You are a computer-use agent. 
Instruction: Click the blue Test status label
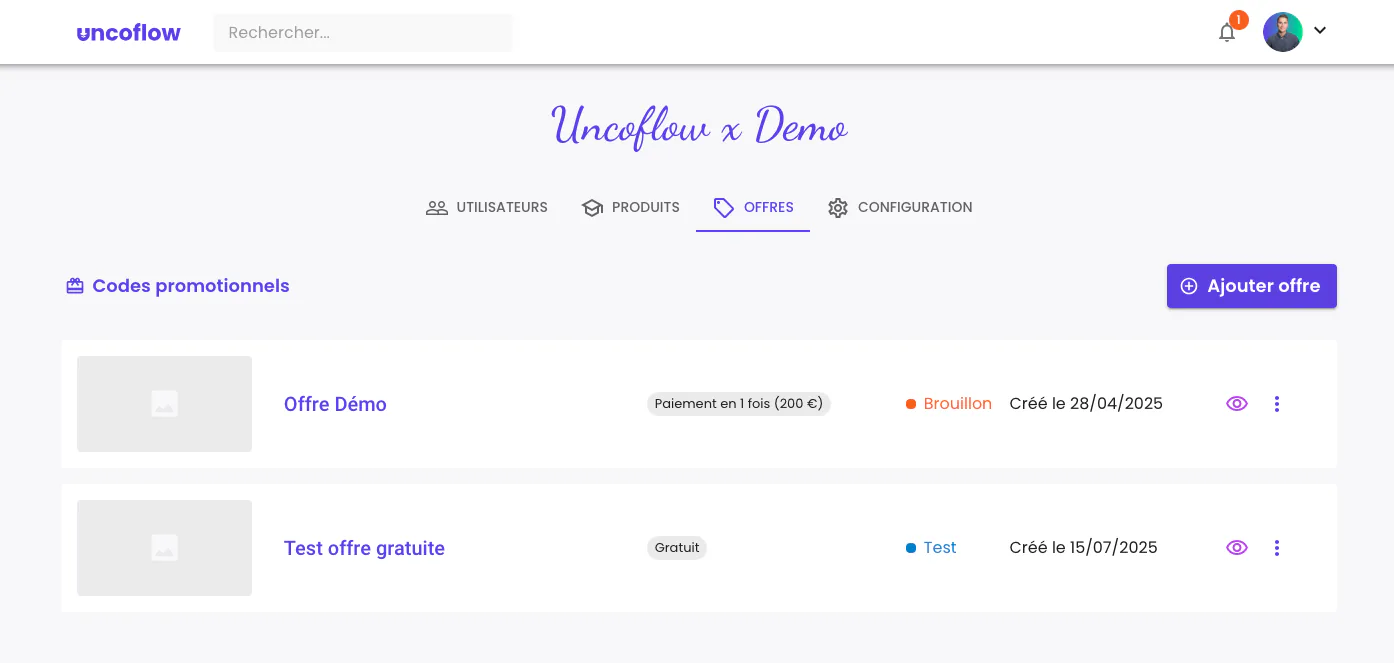pos(931,548)
